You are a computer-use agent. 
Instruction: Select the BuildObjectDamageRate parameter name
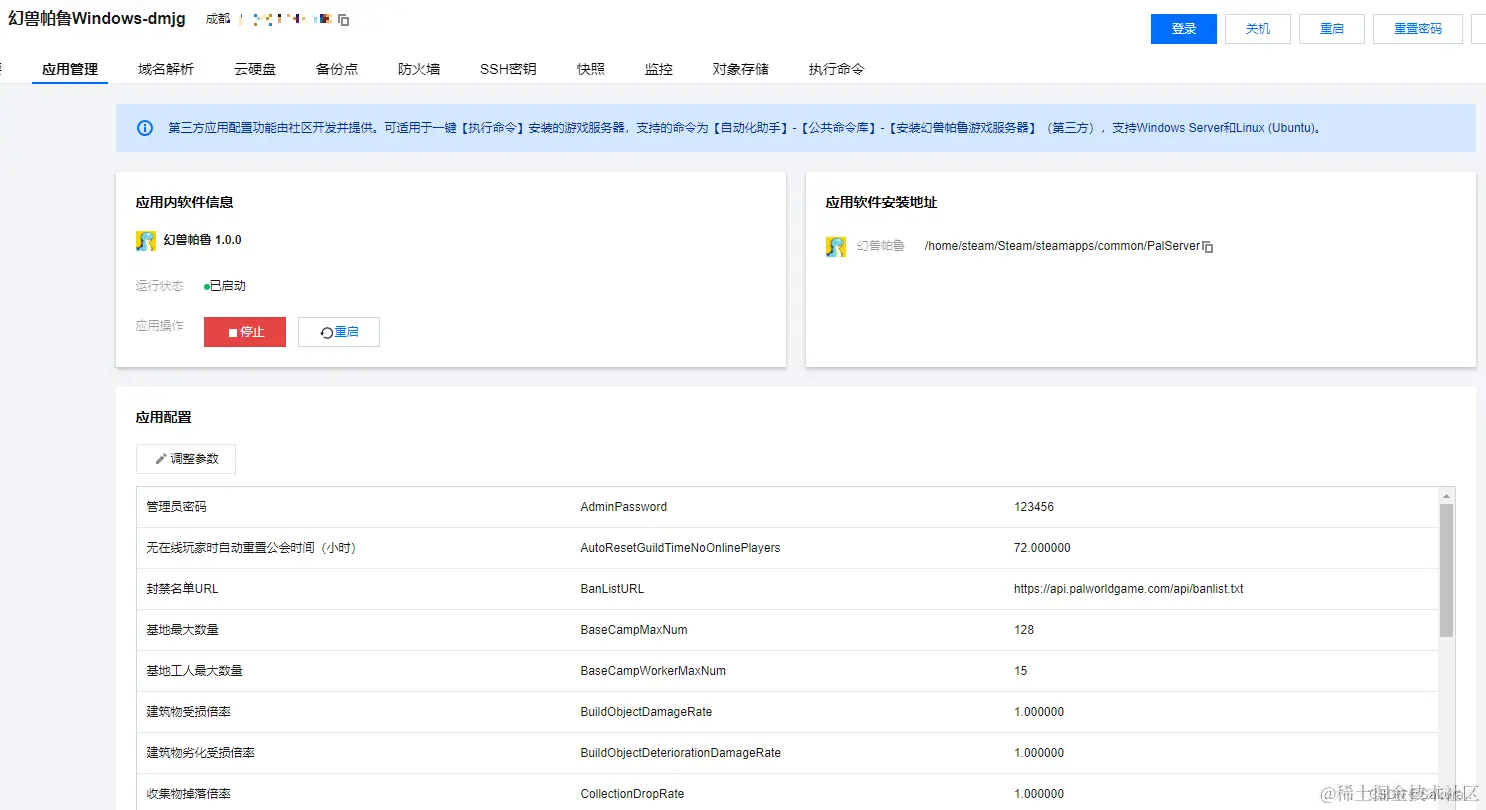pyautogui.click(x=646, y=712)
